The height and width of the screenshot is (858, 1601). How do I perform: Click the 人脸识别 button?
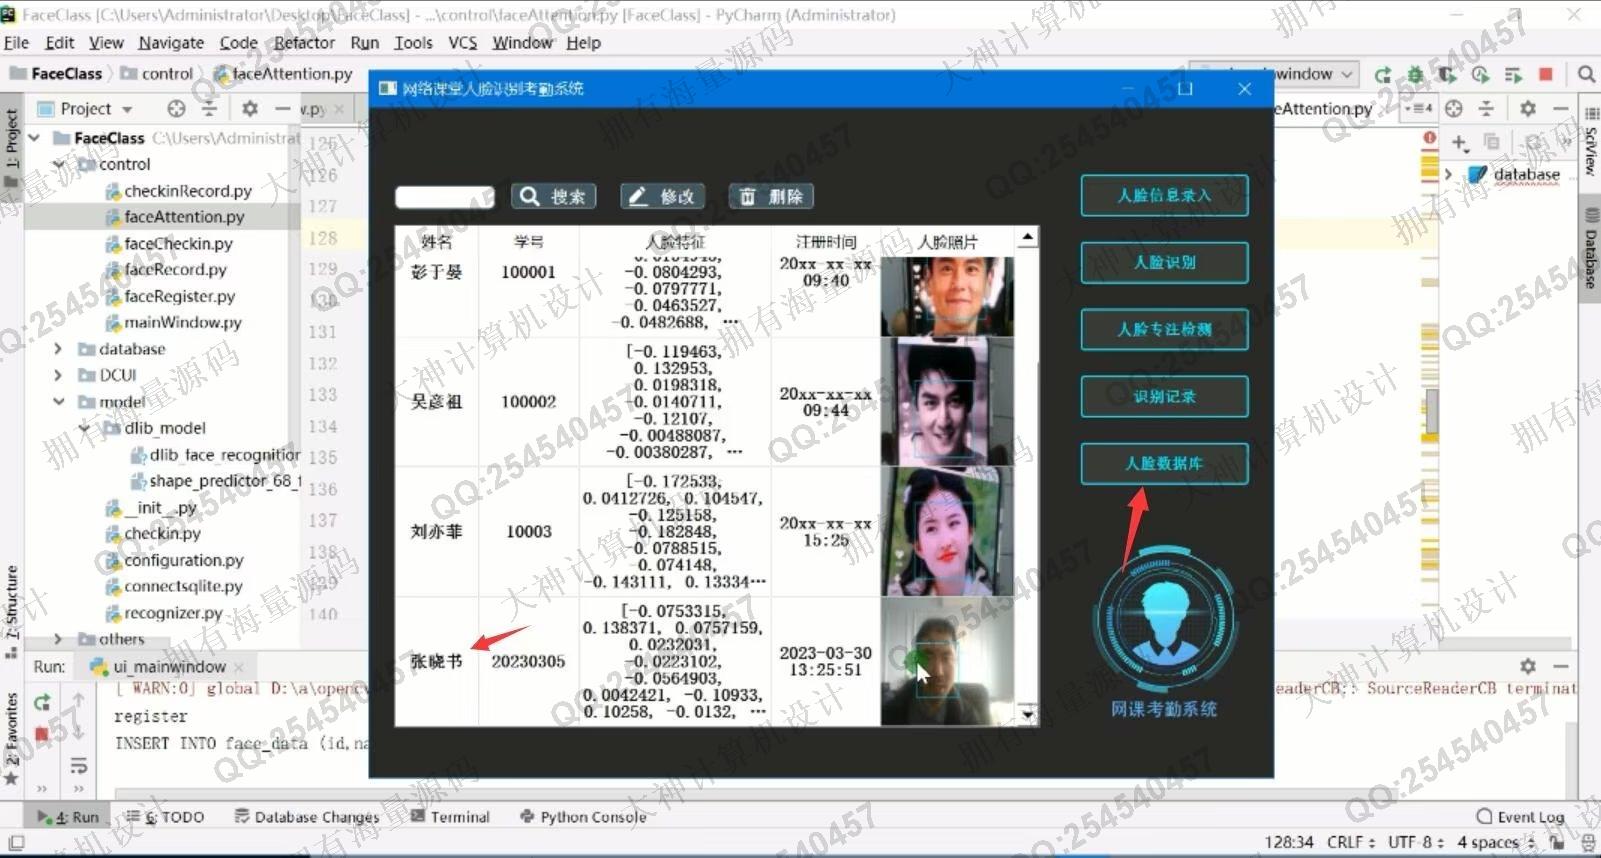pos(1164,262)
